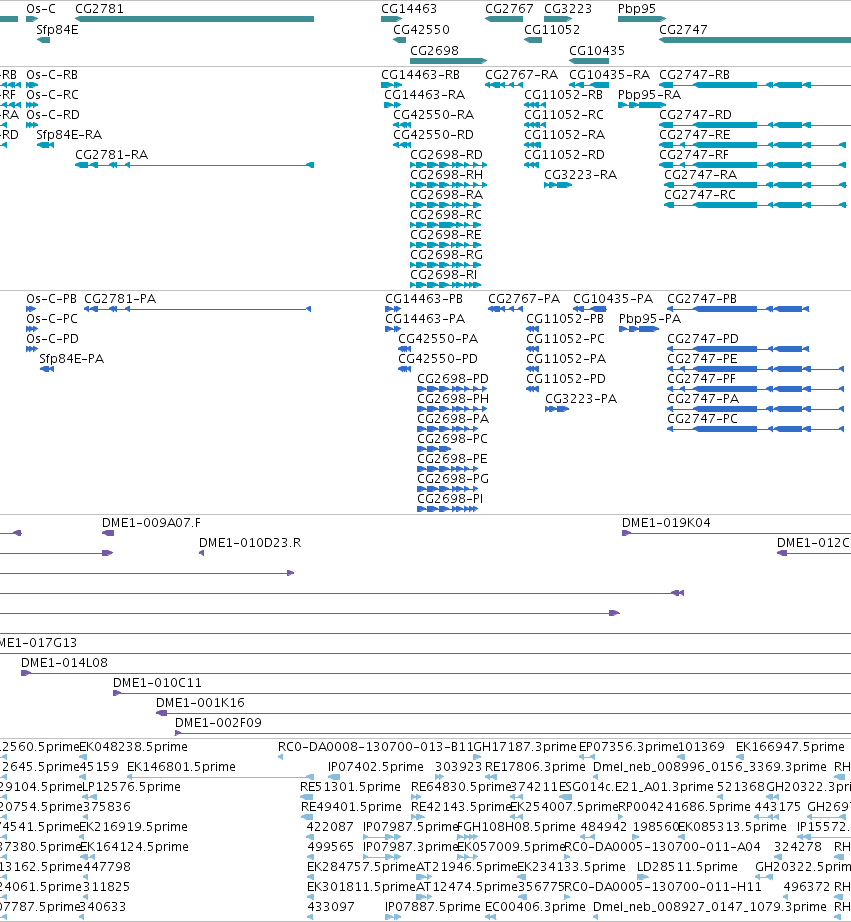The width and height of the screenshot is (851, 922).
Task: Click the CG42550 gene label
Action: click(x=421, y=30)
